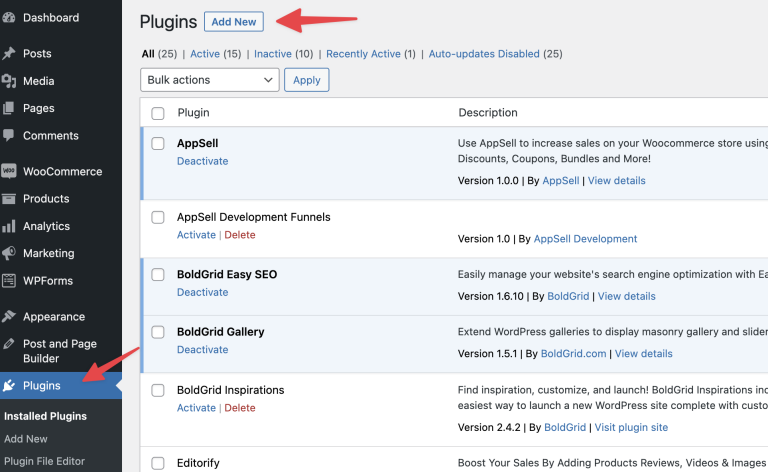View details for BoldGrid Easy SEO

pos(626,296)
